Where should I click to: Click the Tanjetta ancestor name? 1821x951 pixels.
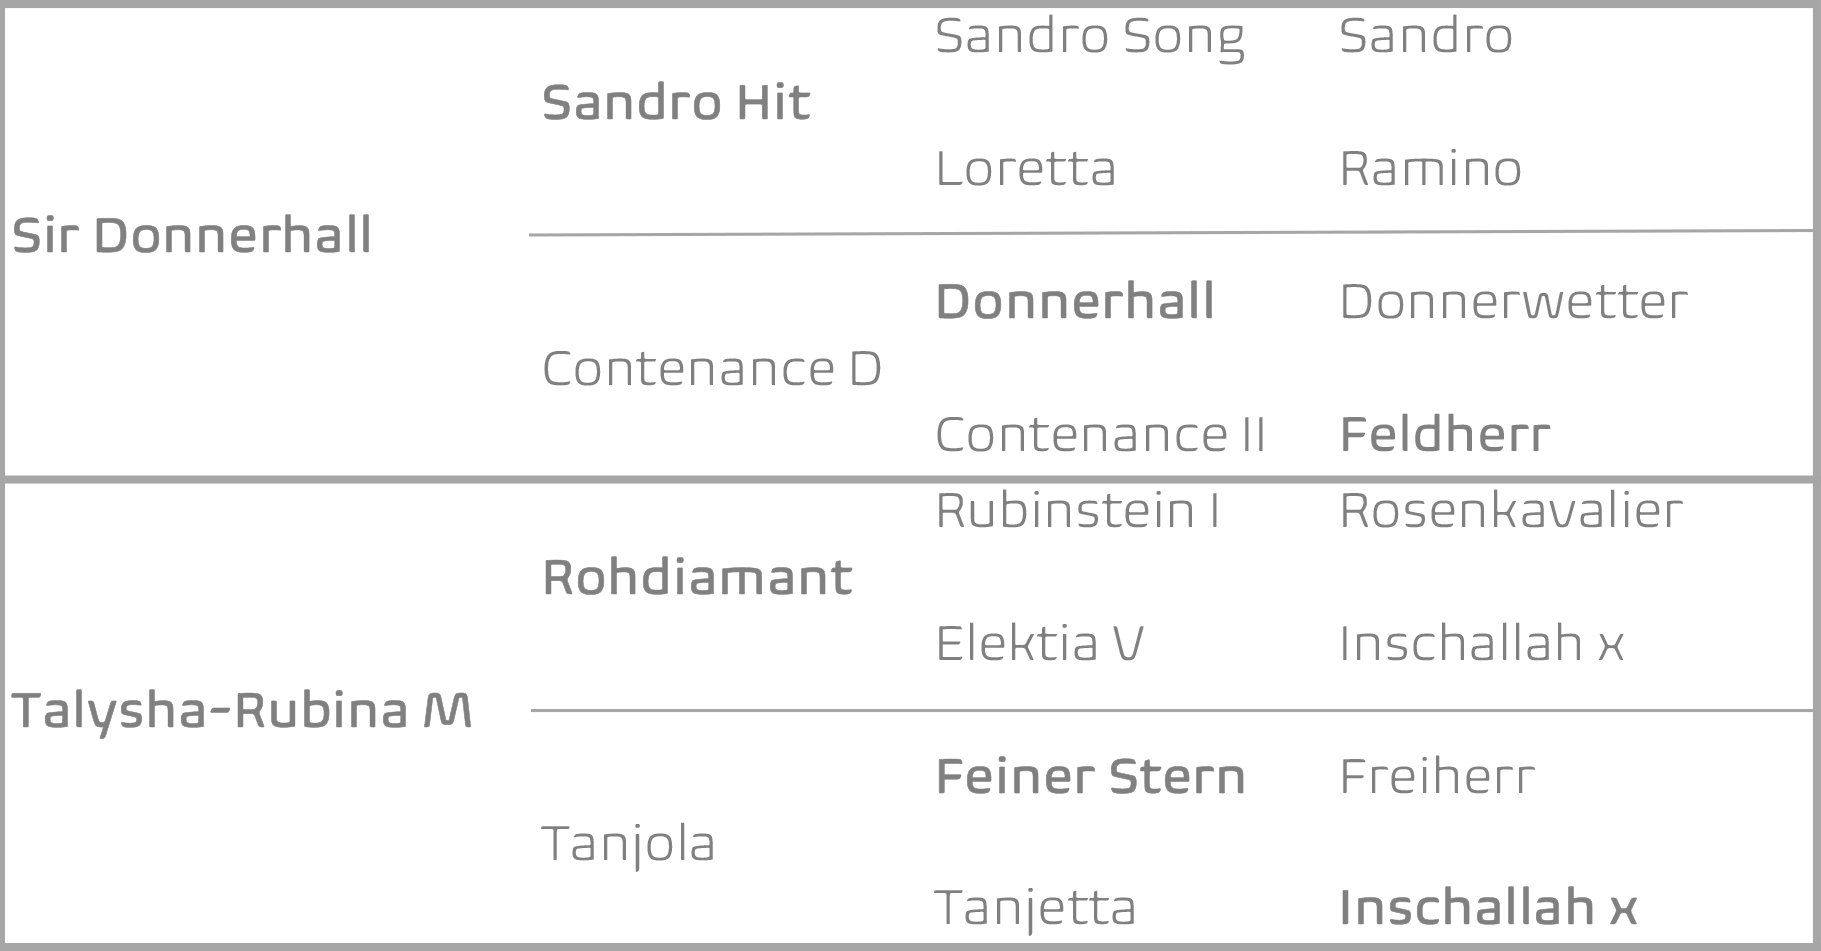coord(1035,908)
